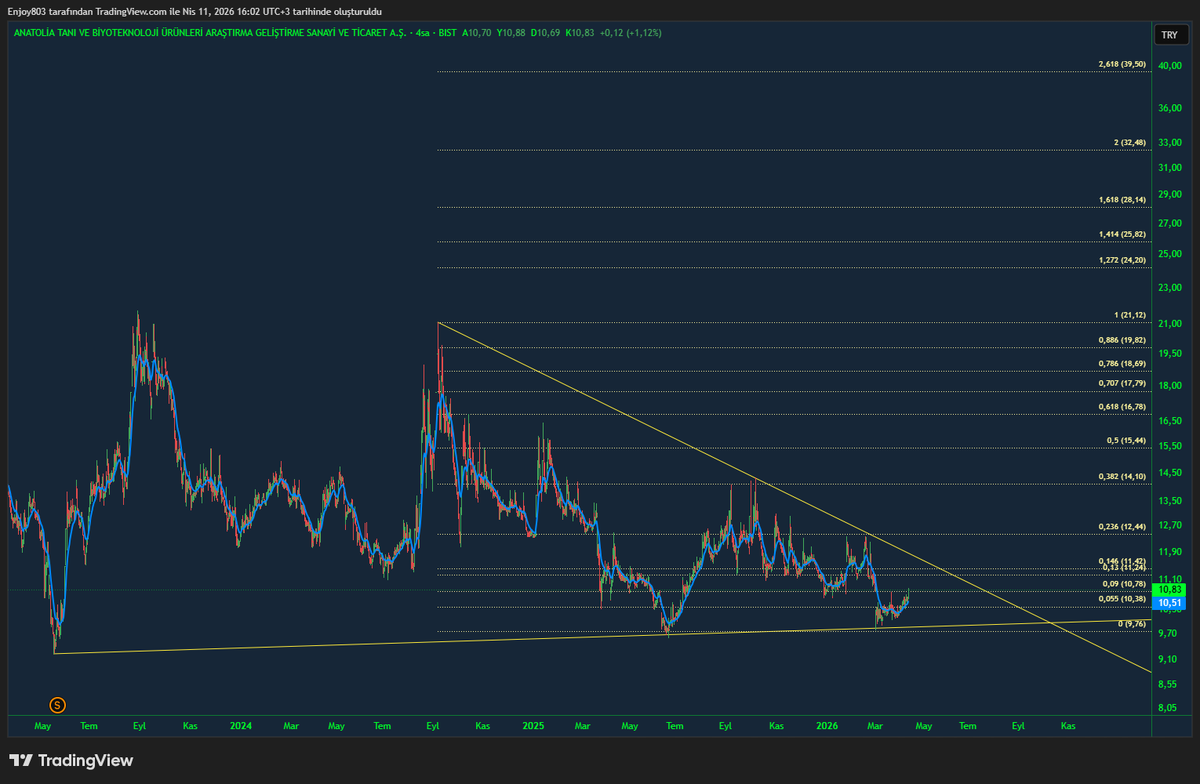This screenshot has height=784, width=1200.
Task: Click the 9,10 price axis label
Action: 1167,660
